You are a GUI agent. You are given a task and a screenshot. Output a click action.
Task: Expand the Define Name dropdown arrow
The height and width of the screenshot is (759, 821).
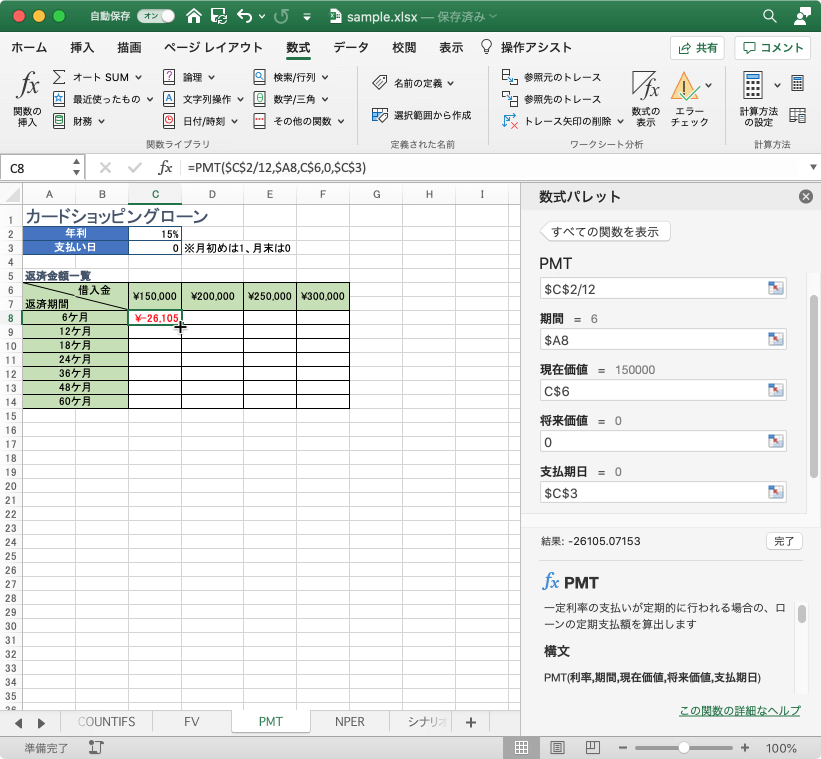[451, 83]
